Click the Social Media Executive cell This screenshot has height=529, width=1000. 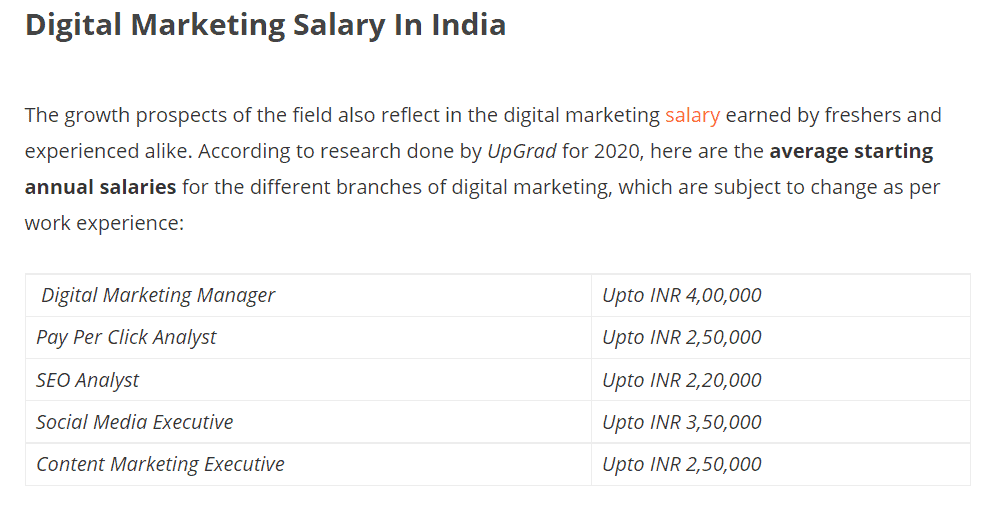308,422
